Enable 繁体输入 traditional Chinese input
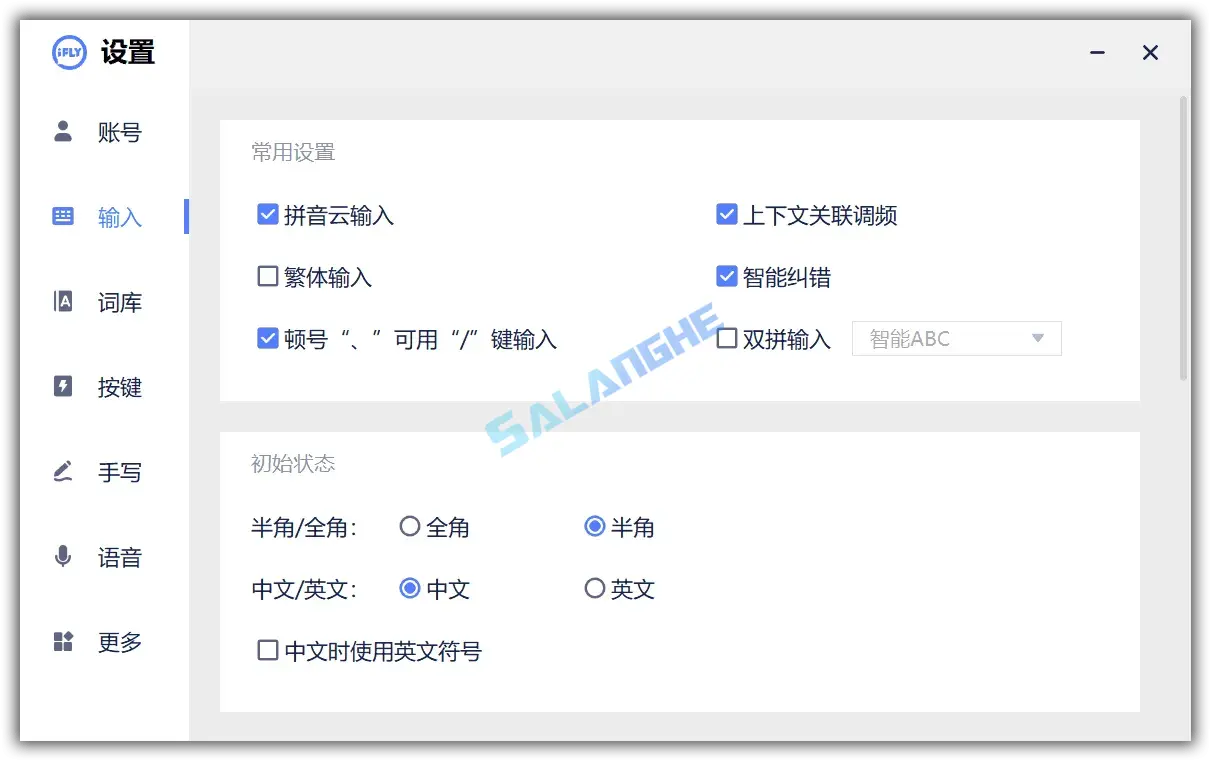The width and height of the screenshot is (1211, 761). 268,276
